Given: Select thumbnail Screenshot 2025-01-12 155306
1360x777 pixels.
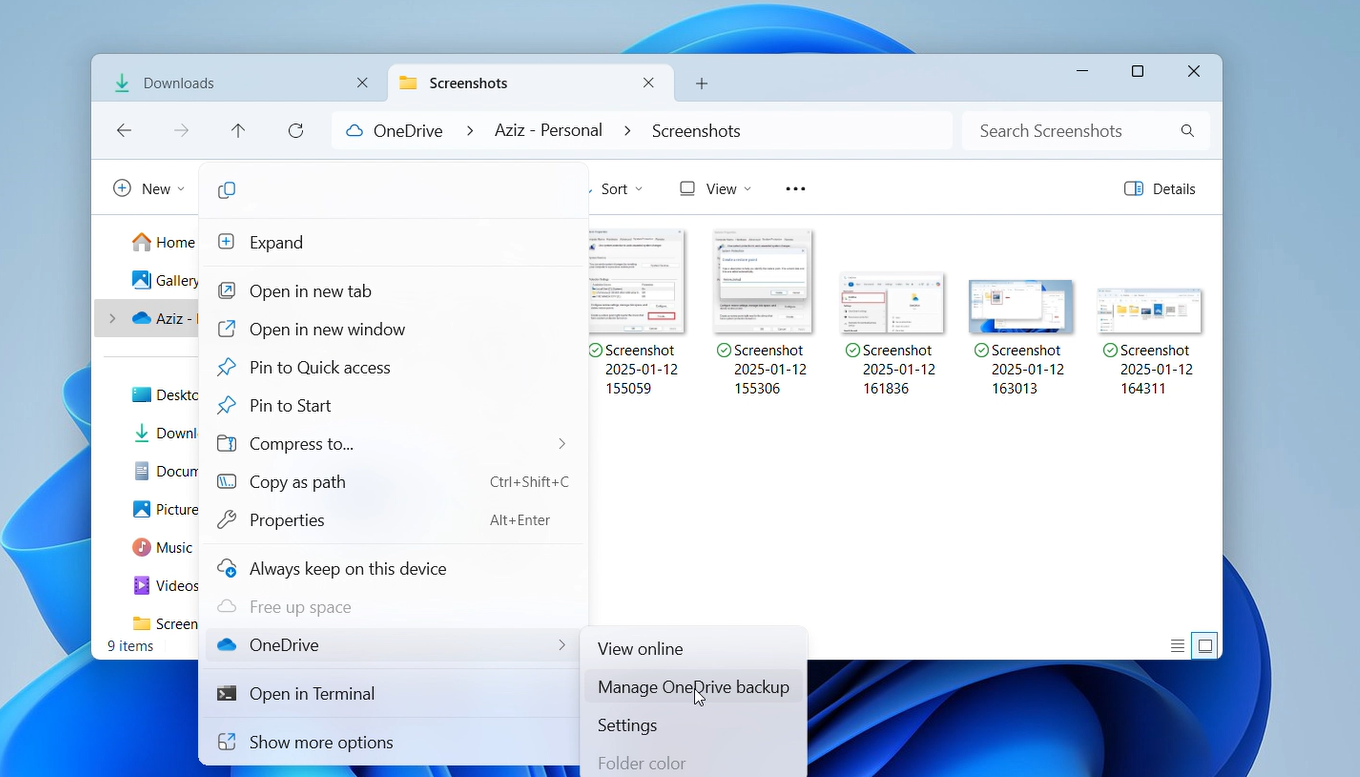Looking at the screenshot, I should pos(762,282).
